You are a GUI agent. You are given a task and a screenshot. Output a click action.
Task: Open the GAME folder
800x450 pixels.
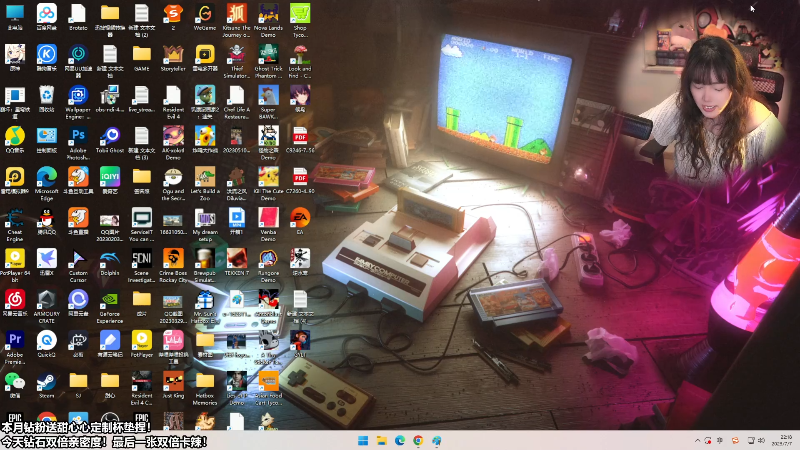pyautogui.click(x=141, y=58)
